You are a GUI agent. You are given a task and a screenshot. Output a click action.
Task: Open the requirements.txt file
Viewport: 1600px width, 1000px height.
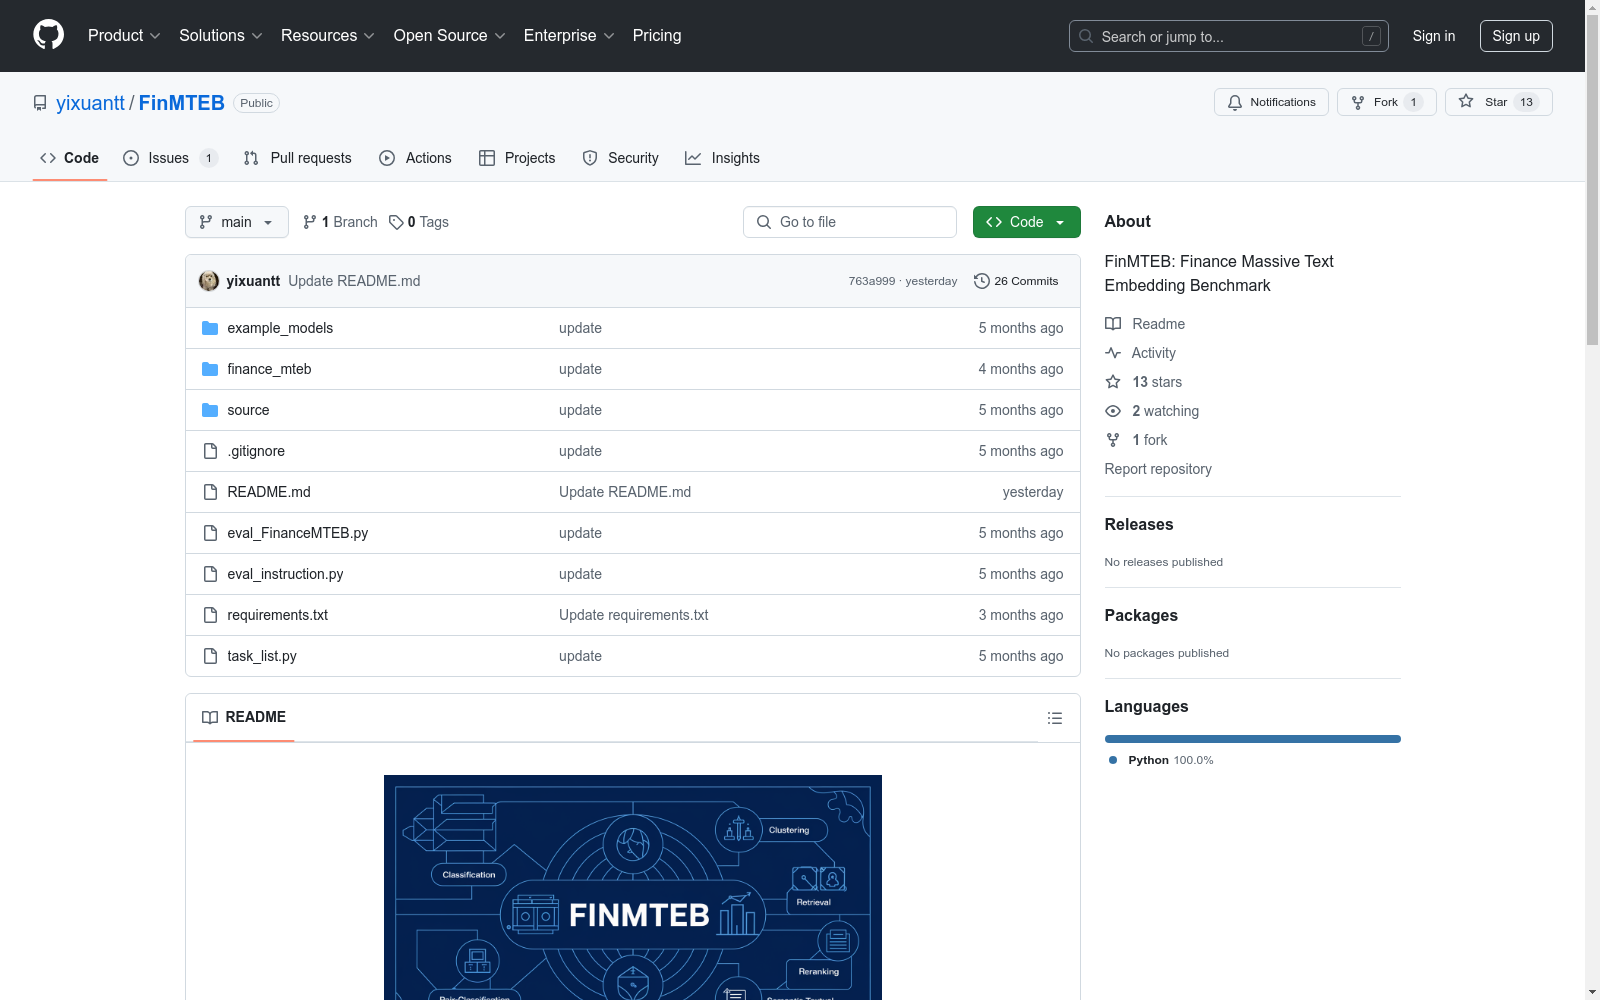point(278,615)
